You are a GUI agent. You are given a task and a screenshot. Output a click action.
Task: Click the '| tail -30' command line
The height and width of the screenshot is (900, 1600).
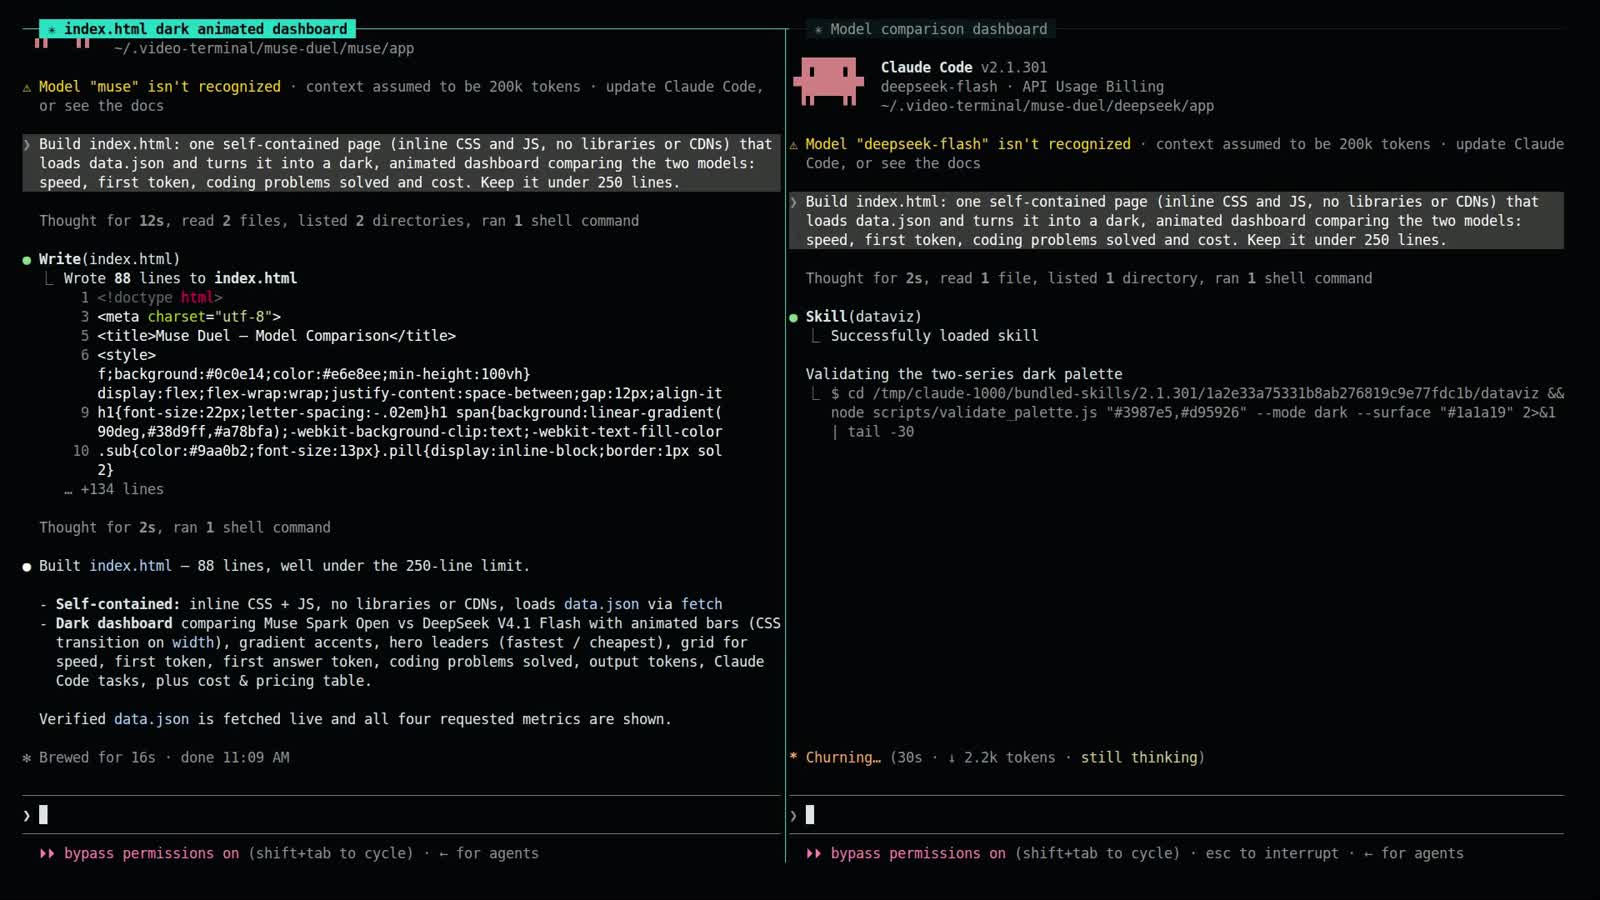(872, 432)
